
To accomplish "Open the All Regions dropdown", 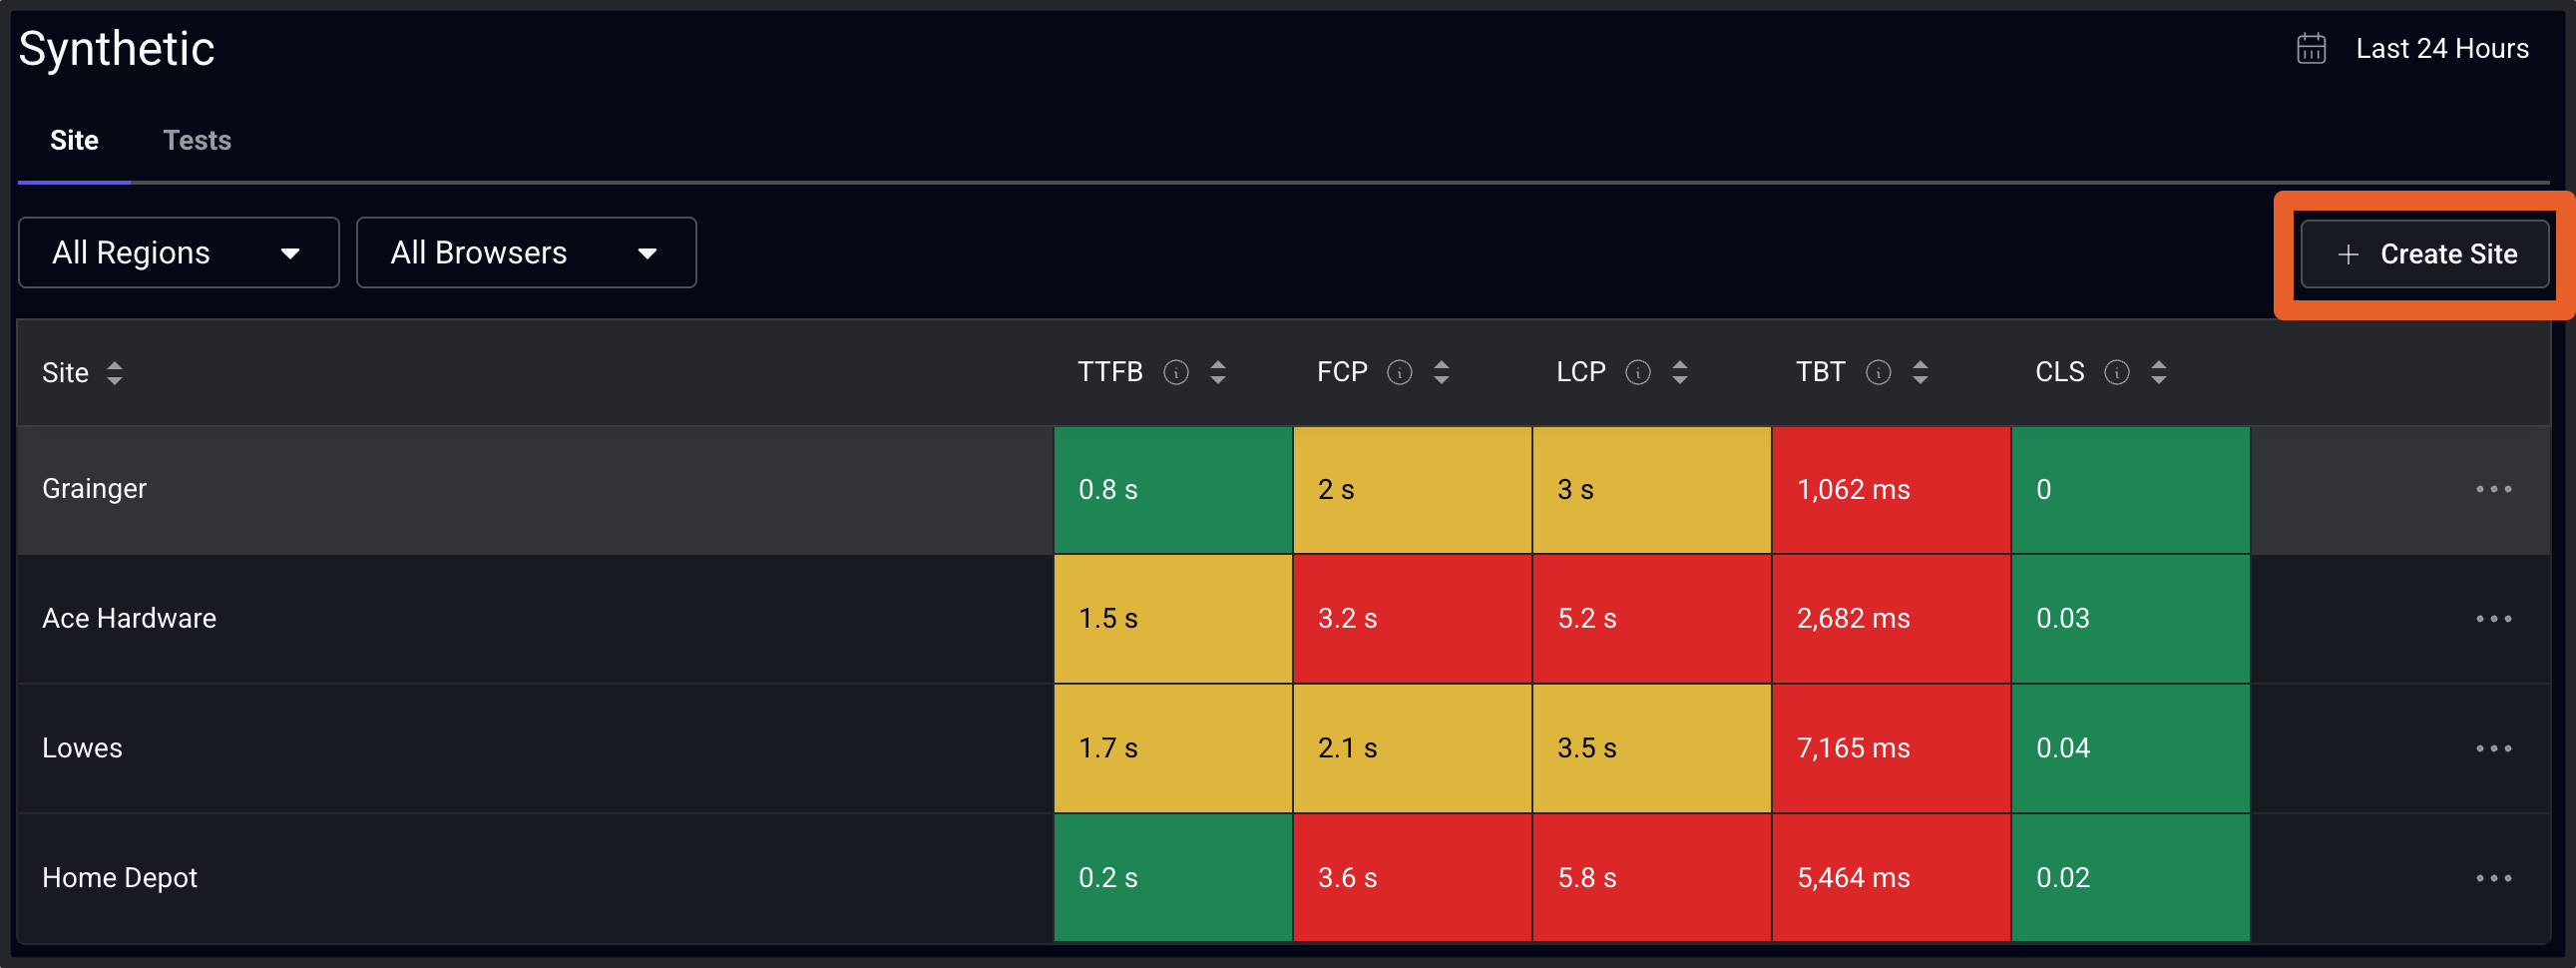I will click(x=178, y=252).
